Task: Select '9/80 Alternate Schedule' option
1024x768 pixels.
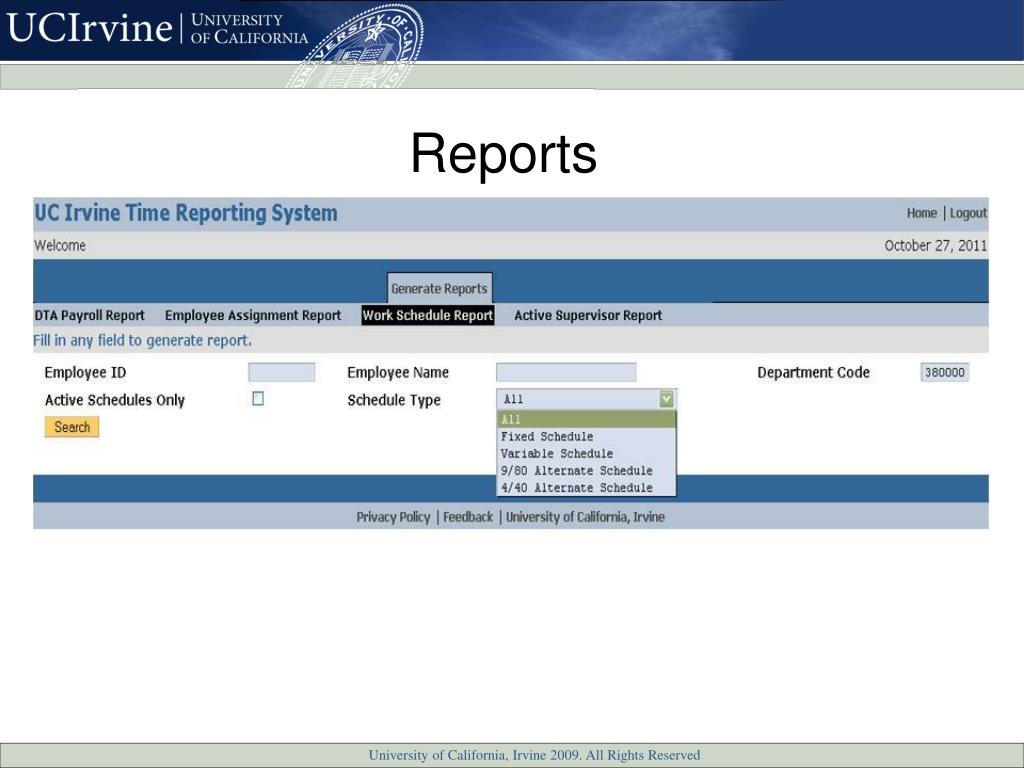Action: (586, 470)
